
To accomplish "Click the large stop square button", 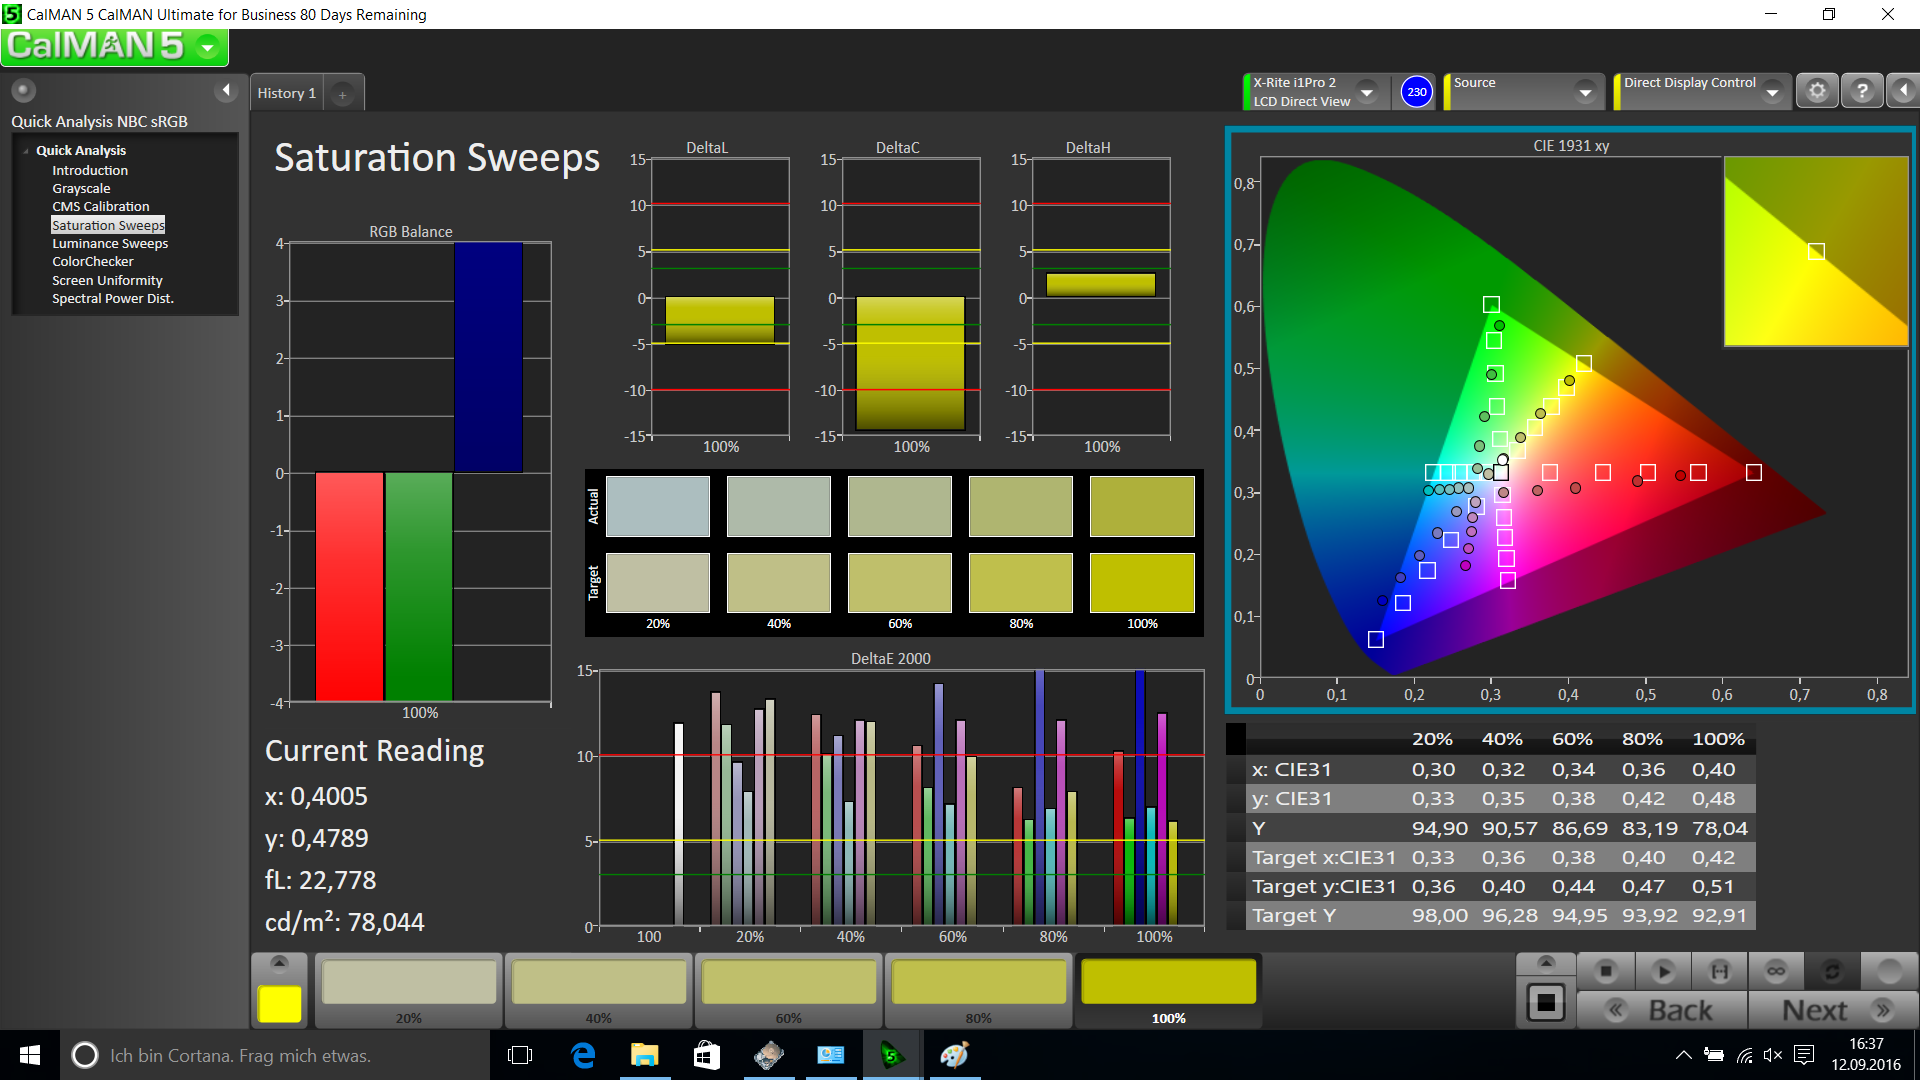I will coord(1545,1002).
